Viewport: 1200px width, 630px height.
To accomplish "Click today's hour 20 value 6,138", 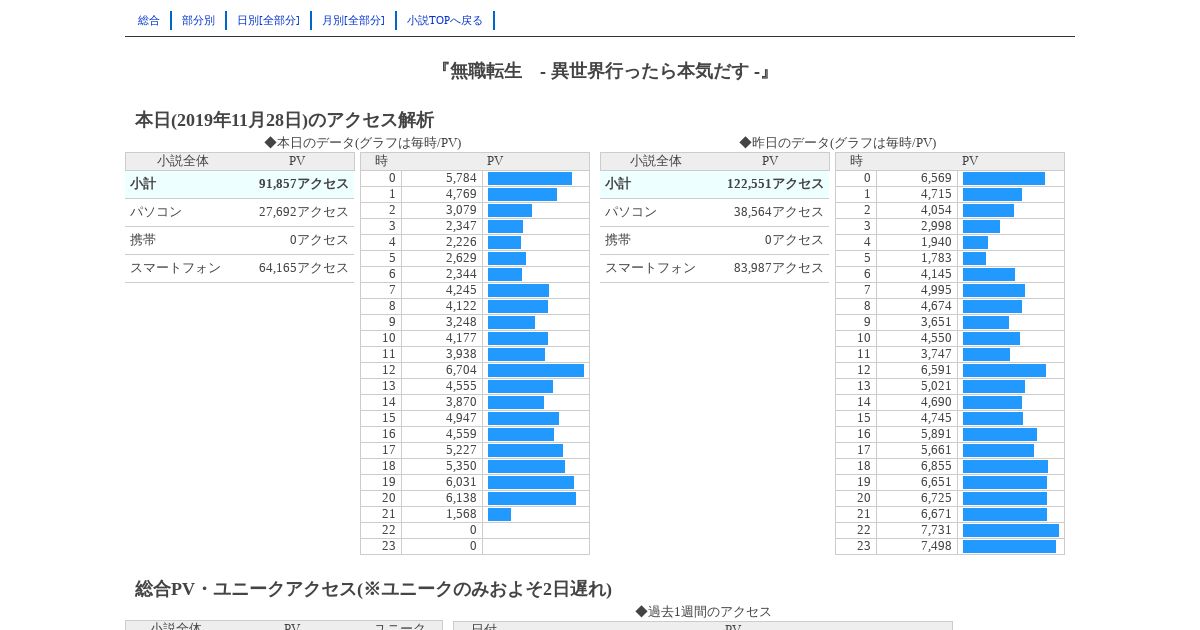I will (461, 498).
